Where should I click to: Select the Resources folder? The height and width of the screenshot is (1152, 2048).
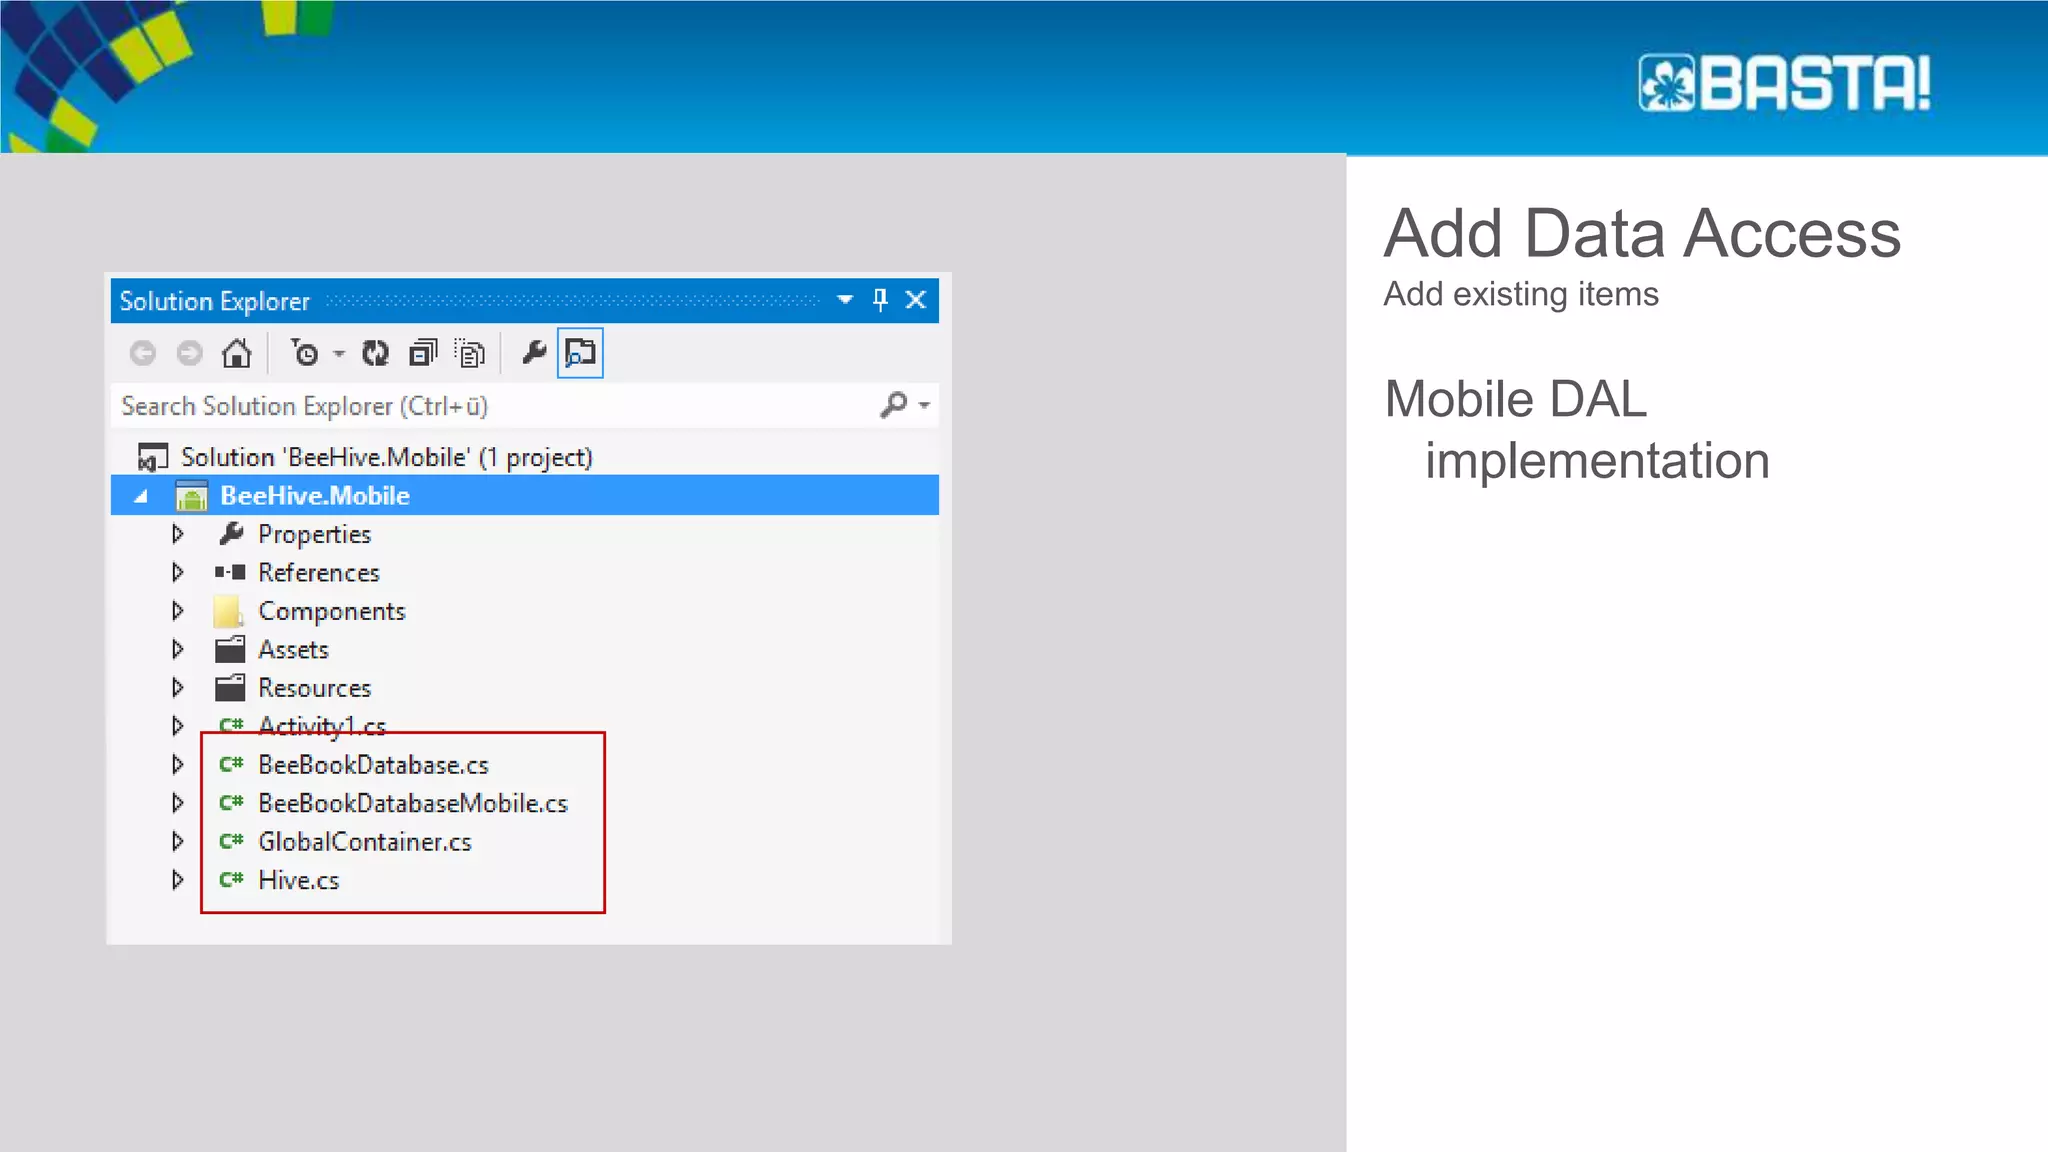(314, 688)
